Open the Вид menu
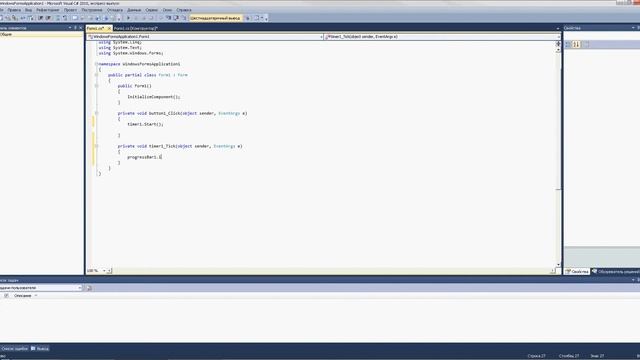The width and height of the screenshot is (640, 360). 28,10
